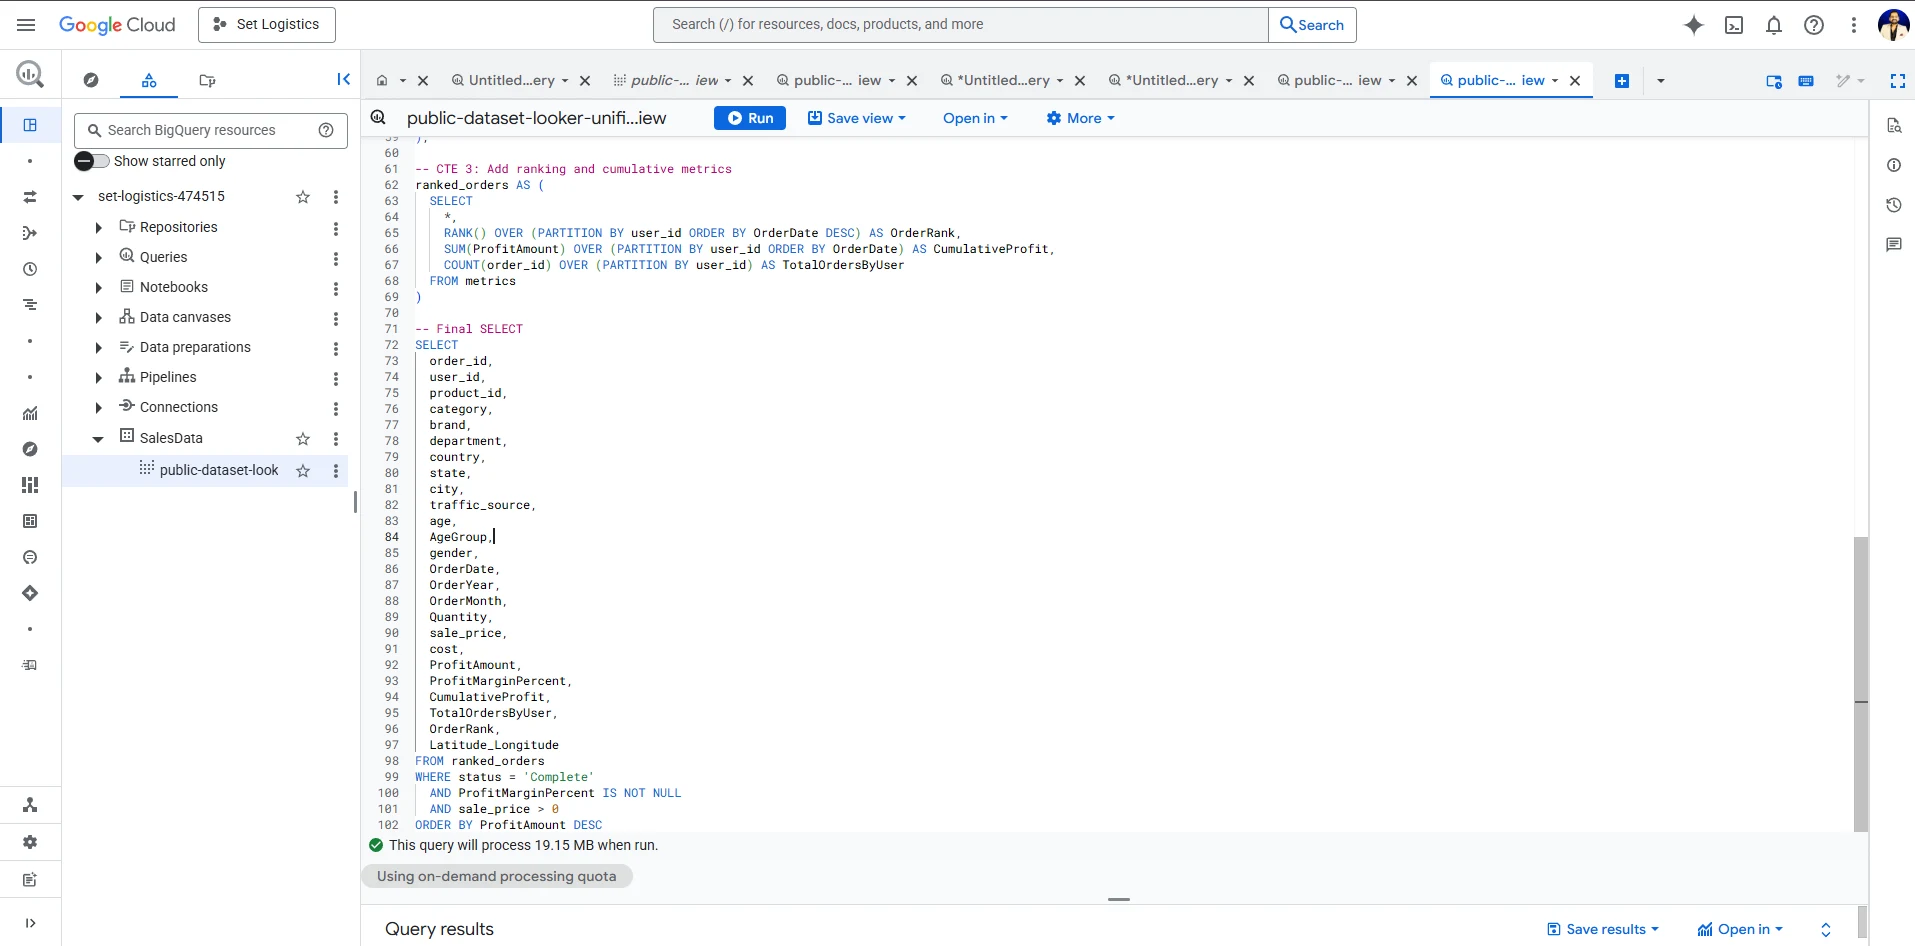Run the query
This screenshot has height=946, width=1915.
tap(750, 118)
